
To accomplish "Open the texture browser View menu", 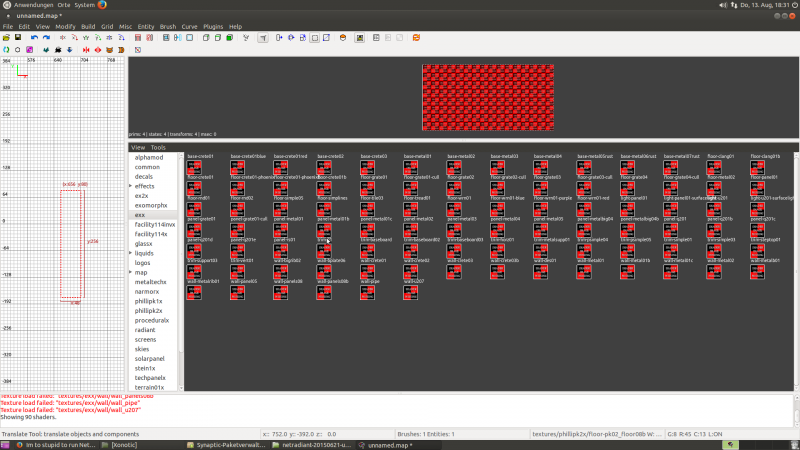I will tap(138, 147).
